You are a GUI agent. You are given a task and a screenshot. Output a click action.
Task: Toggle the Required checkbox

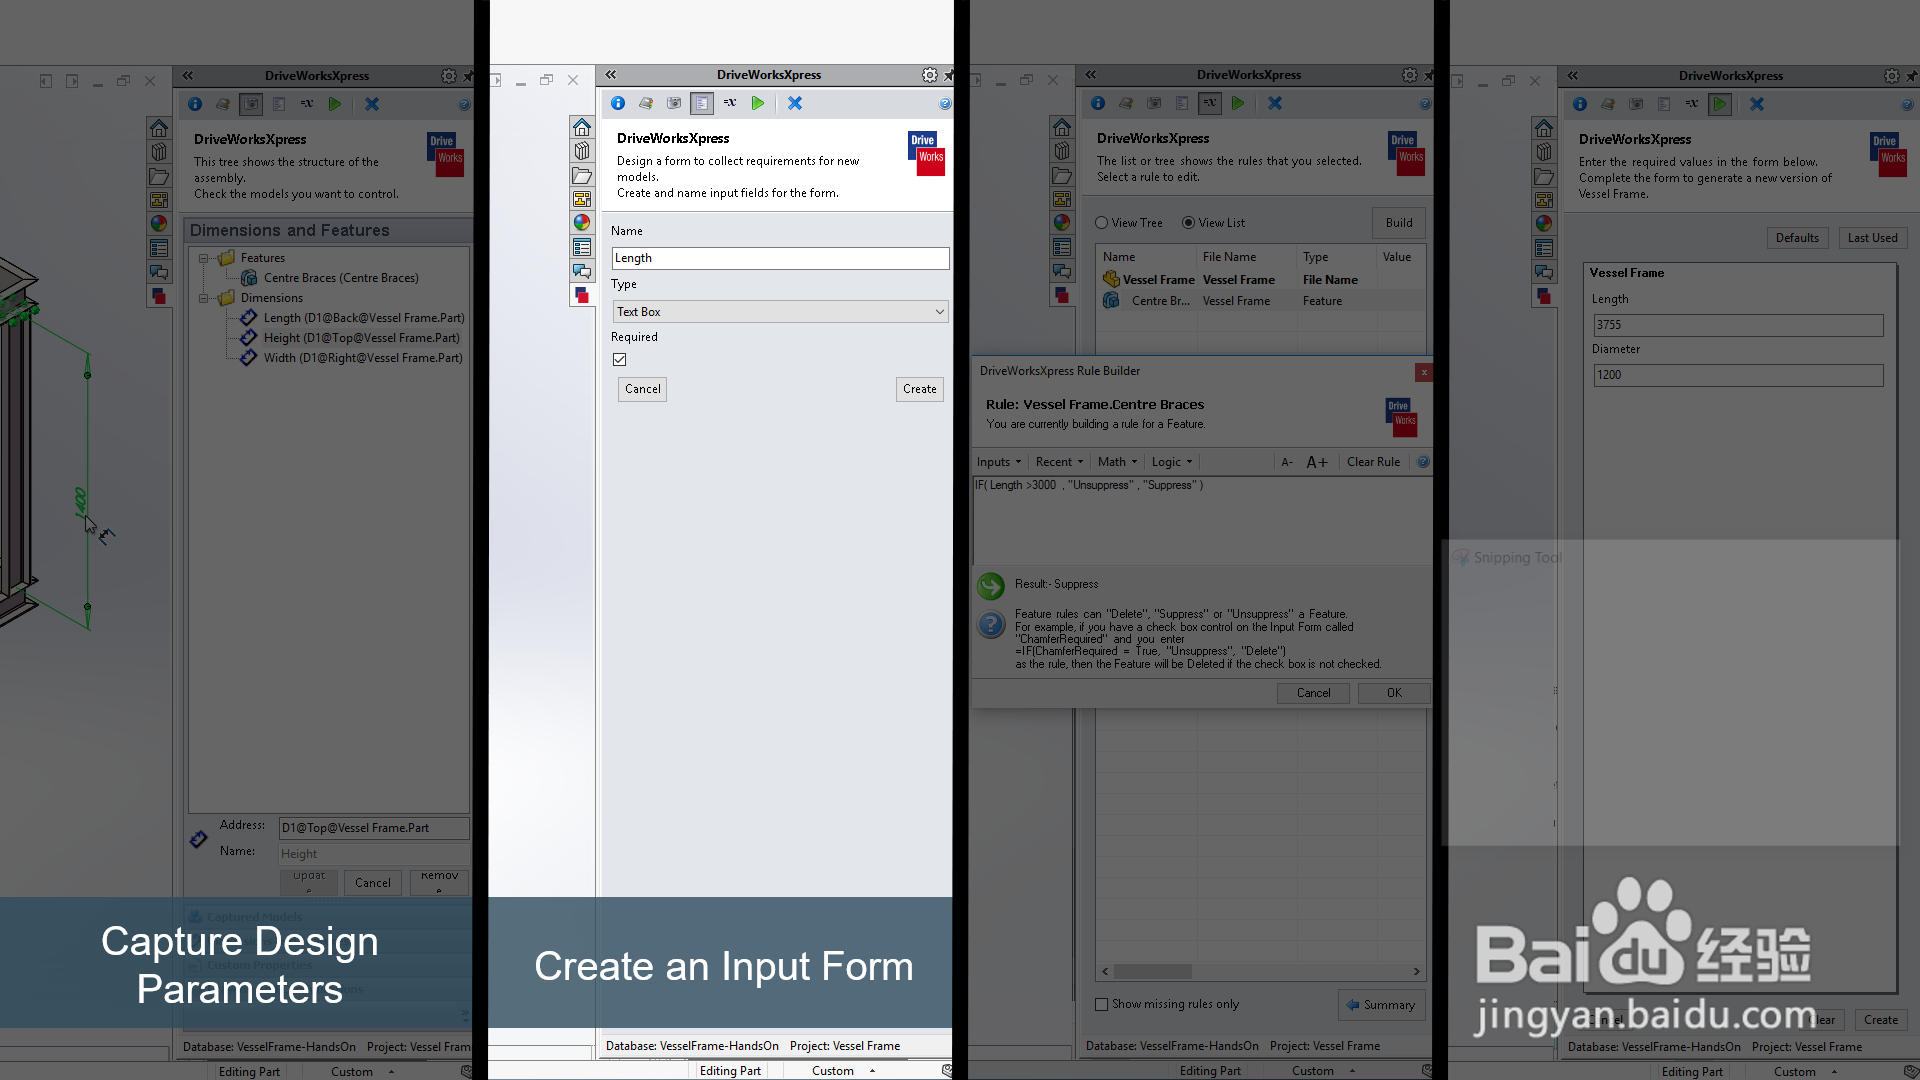click(620, 360)
